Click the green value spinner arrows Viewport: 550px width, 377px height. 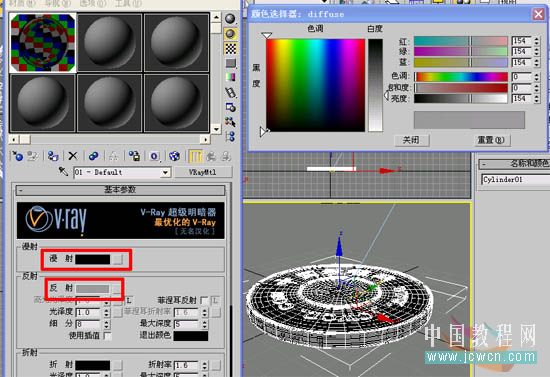point(537,52)
